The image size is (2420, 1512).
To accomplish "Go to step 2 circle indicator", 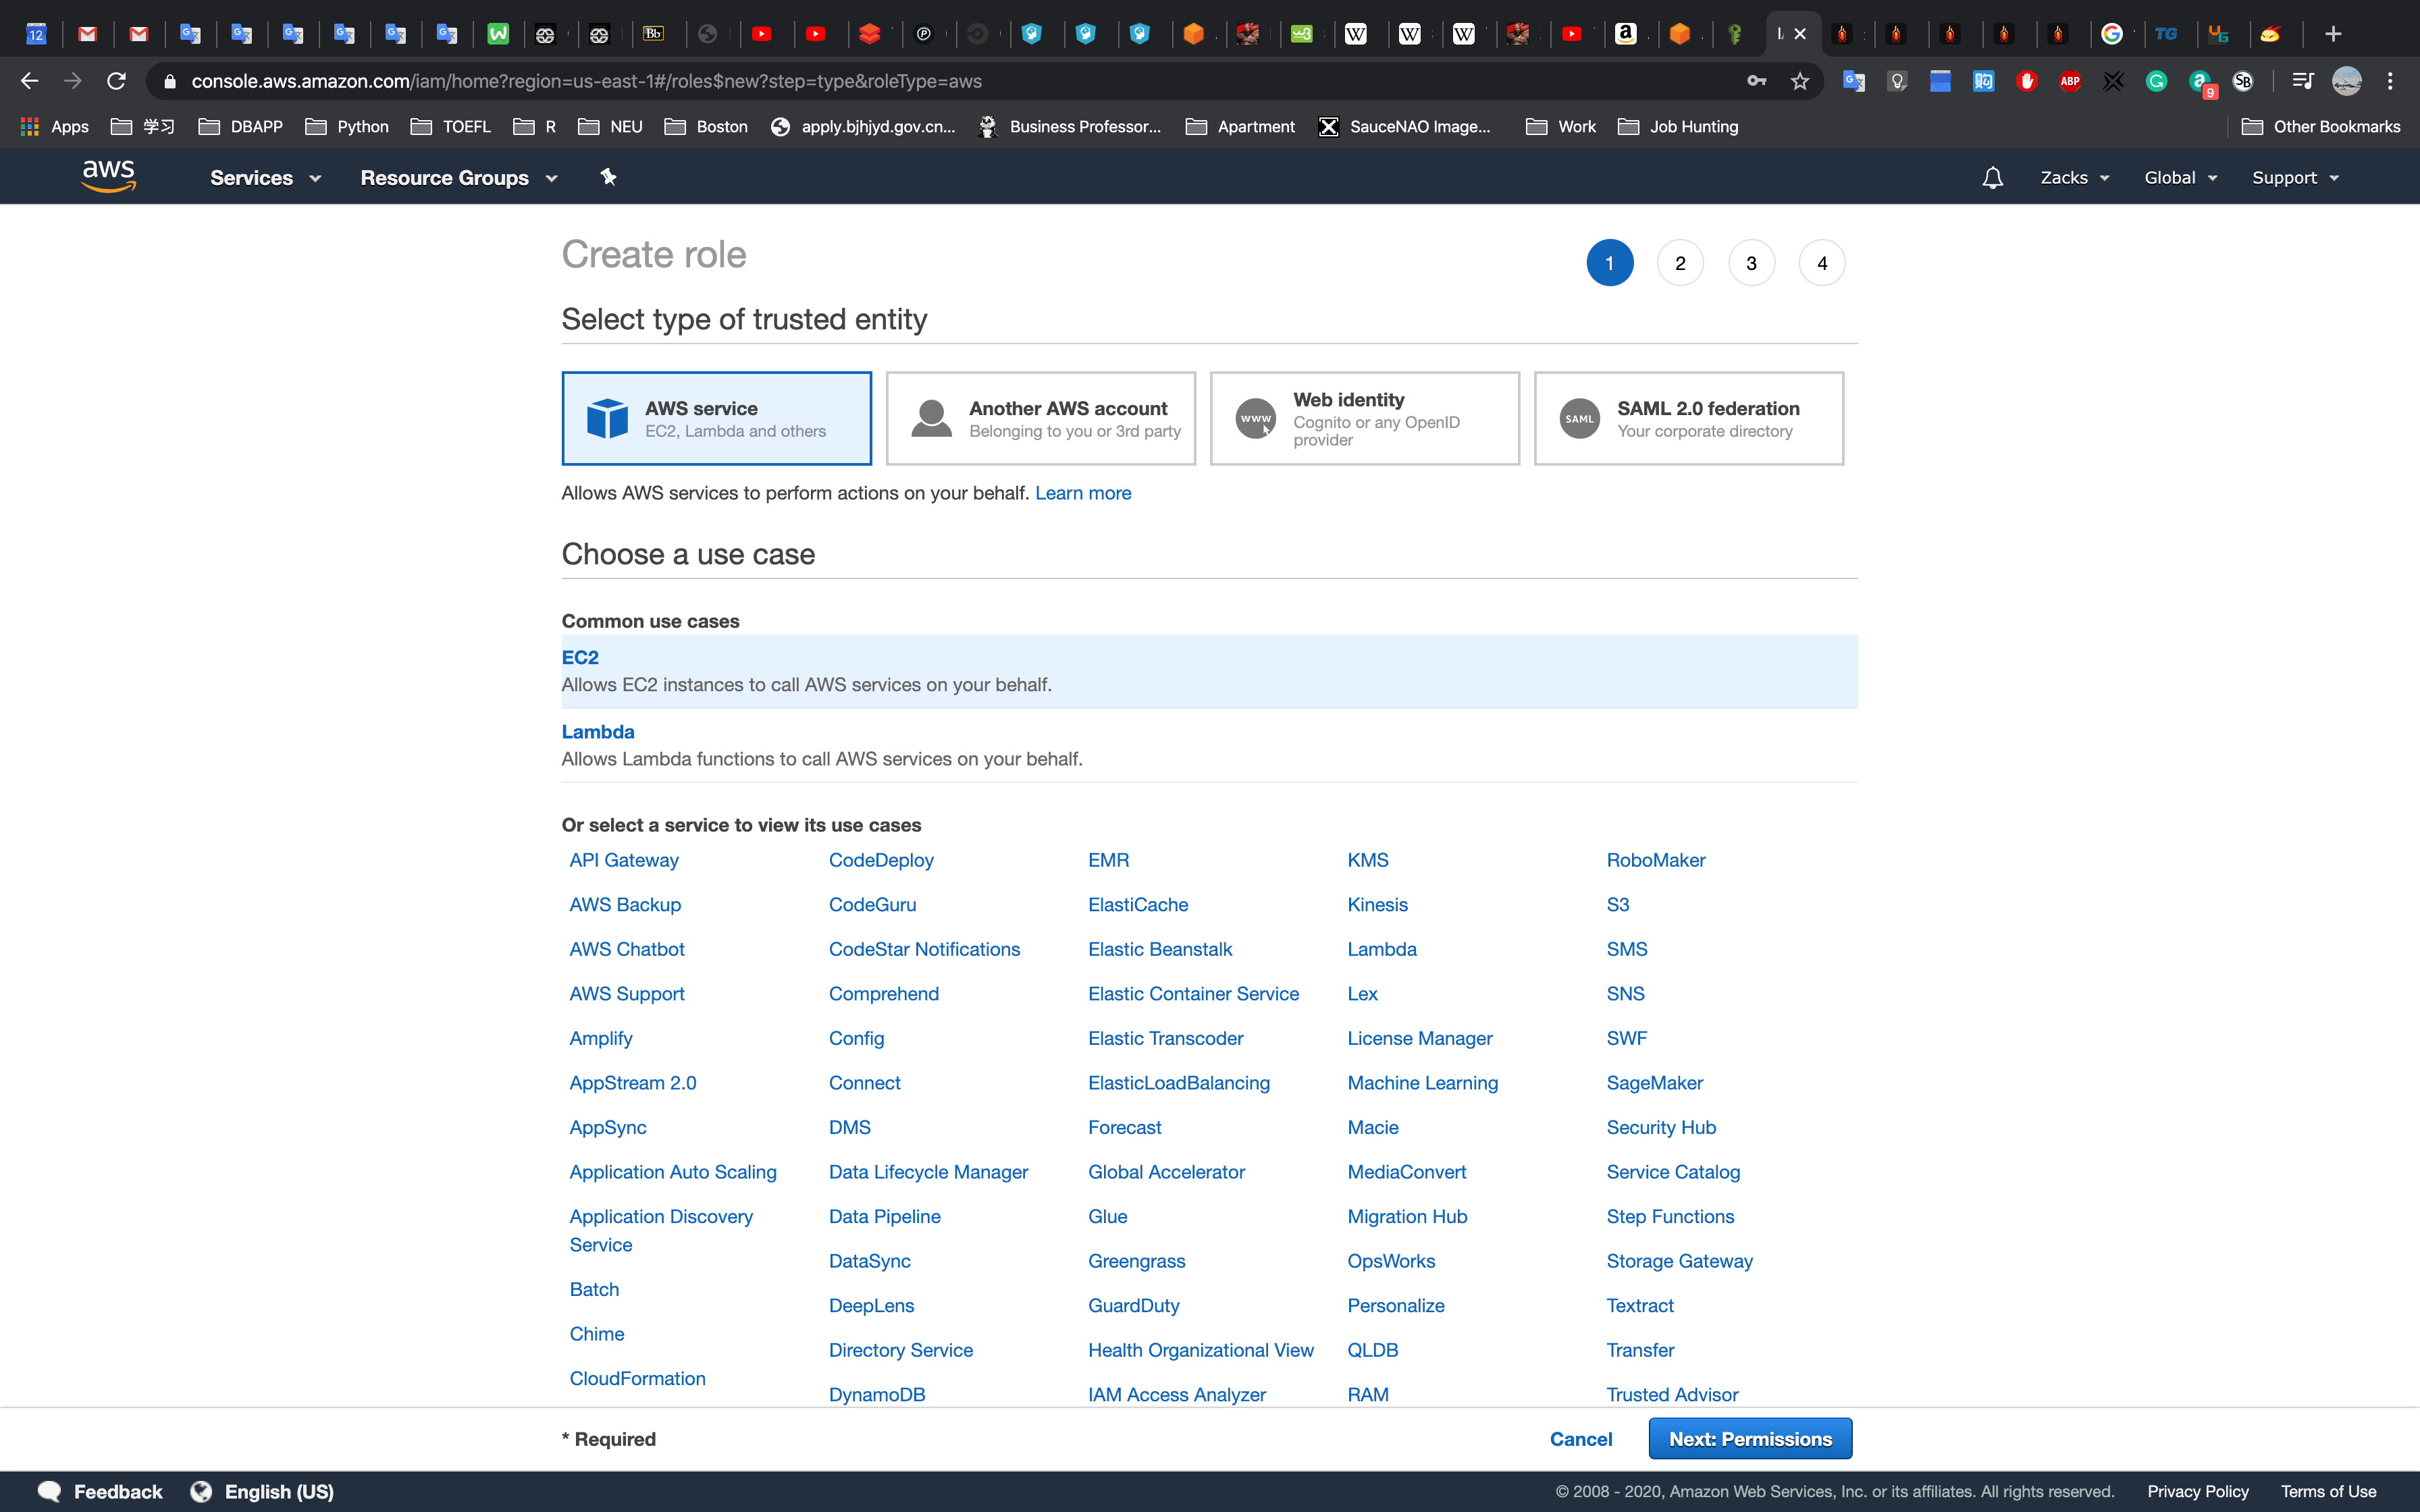I will pos(1680,263).
